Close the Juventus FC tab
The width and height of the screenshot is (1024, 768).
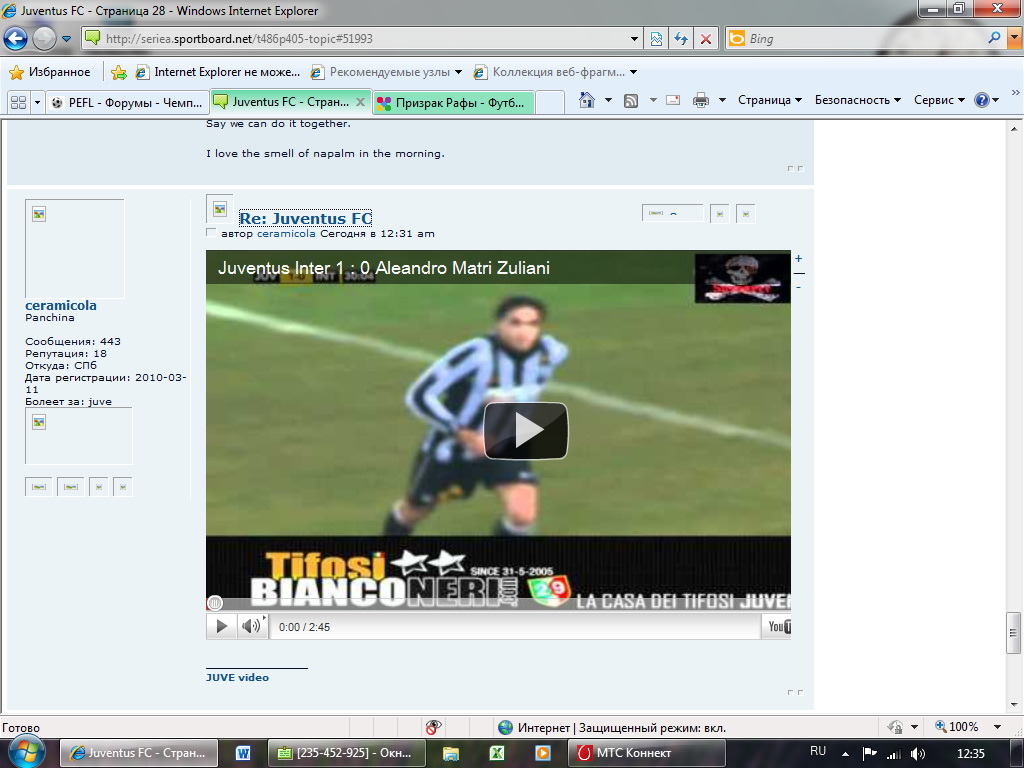(360, 102)
